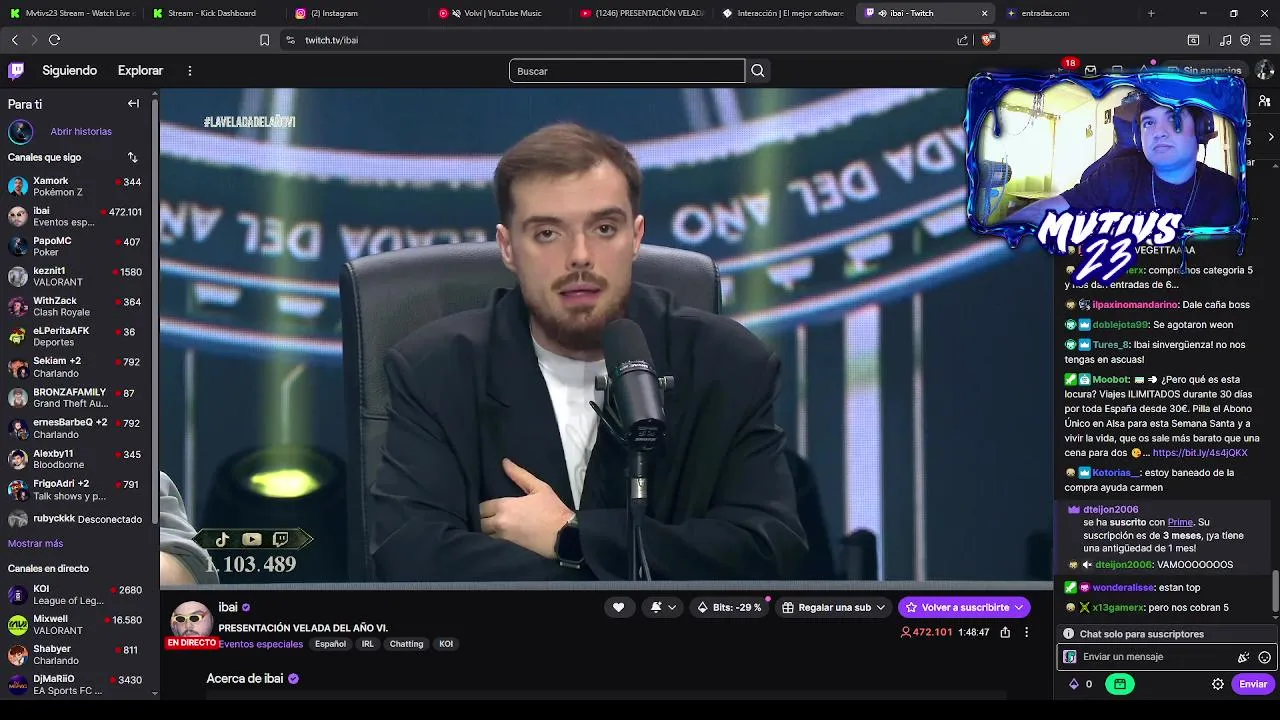Go back in browser
Image resolution: width=1280 pixels, height=720 pixels.
(14, 40)
